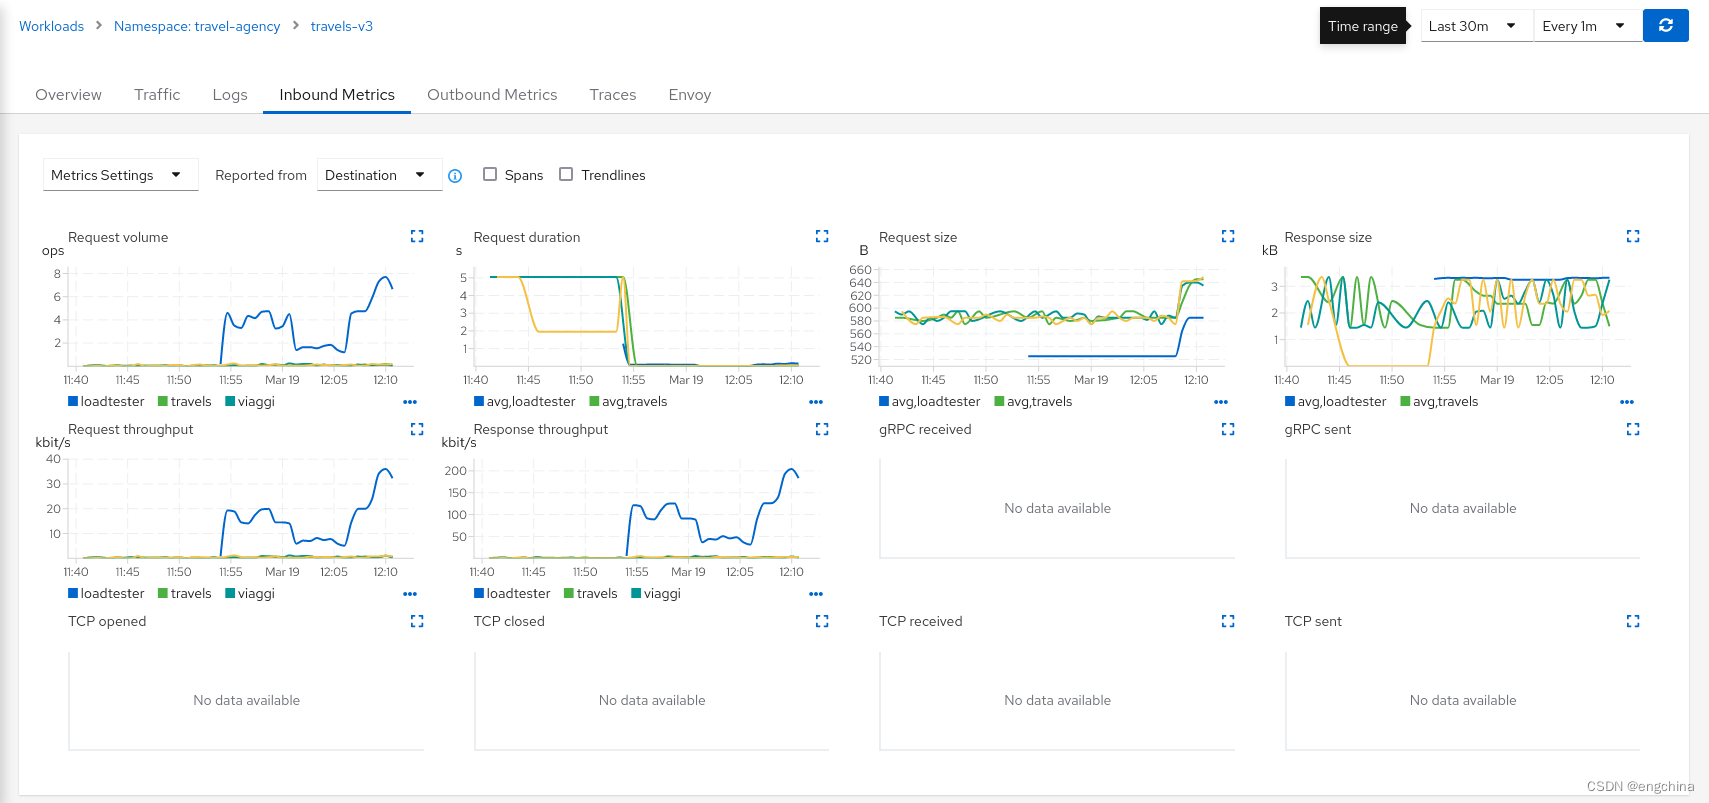Open the Every 1m refresh interval dropdown

[x=1588, y=26]
